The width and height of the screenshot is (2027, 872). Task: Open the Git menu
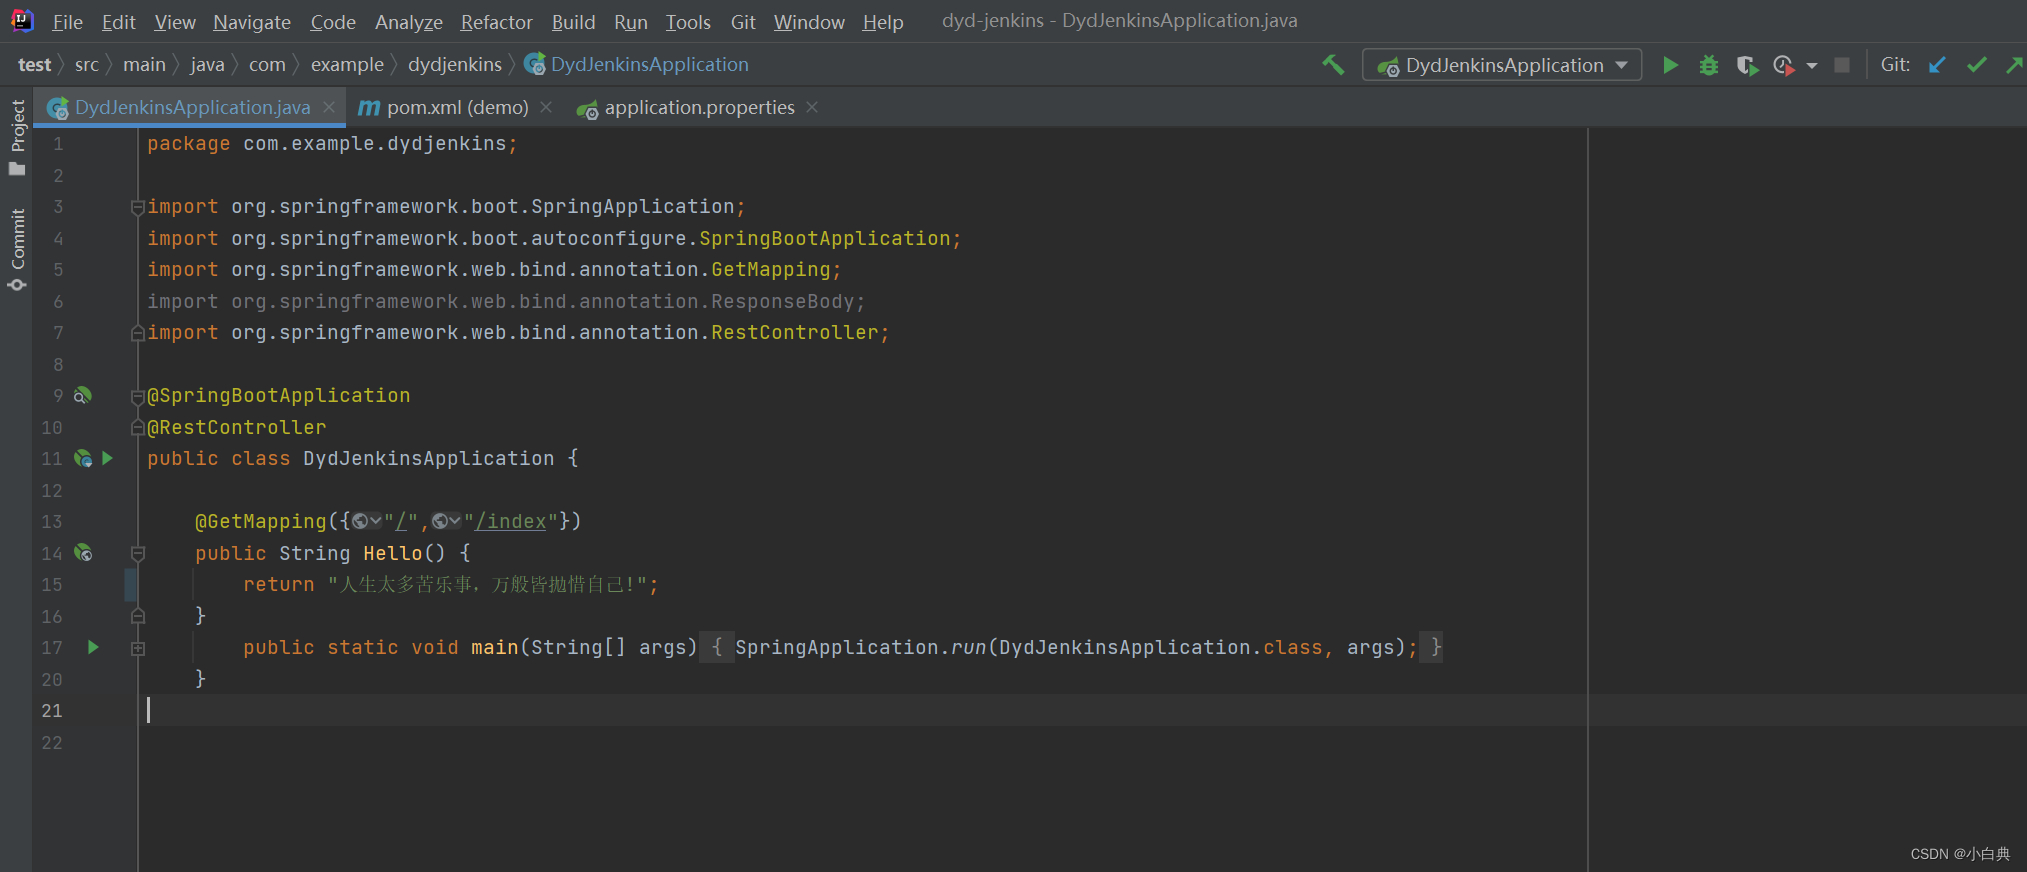click(x=743, y=22)
